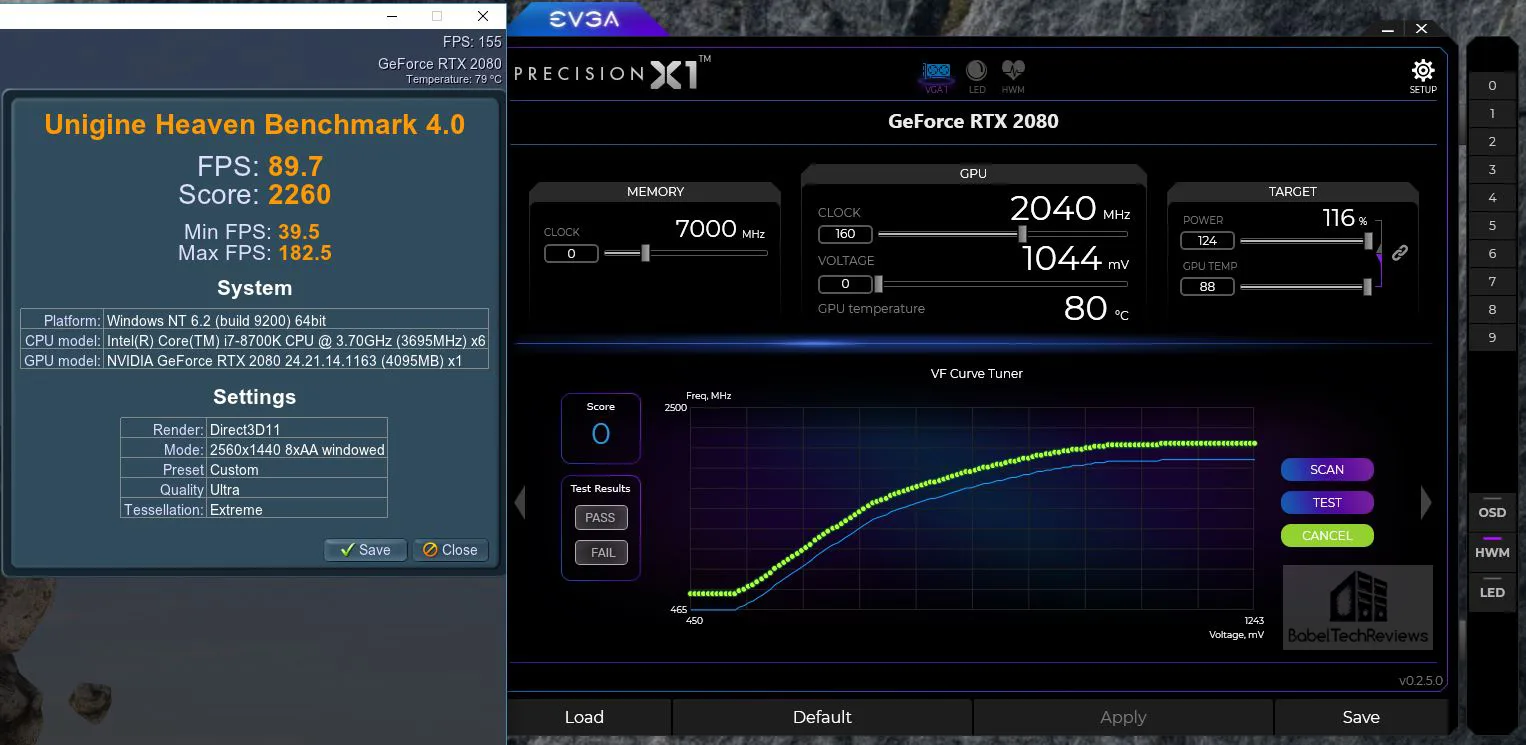Click Load at the bottom bar

(x=584, y=717)
